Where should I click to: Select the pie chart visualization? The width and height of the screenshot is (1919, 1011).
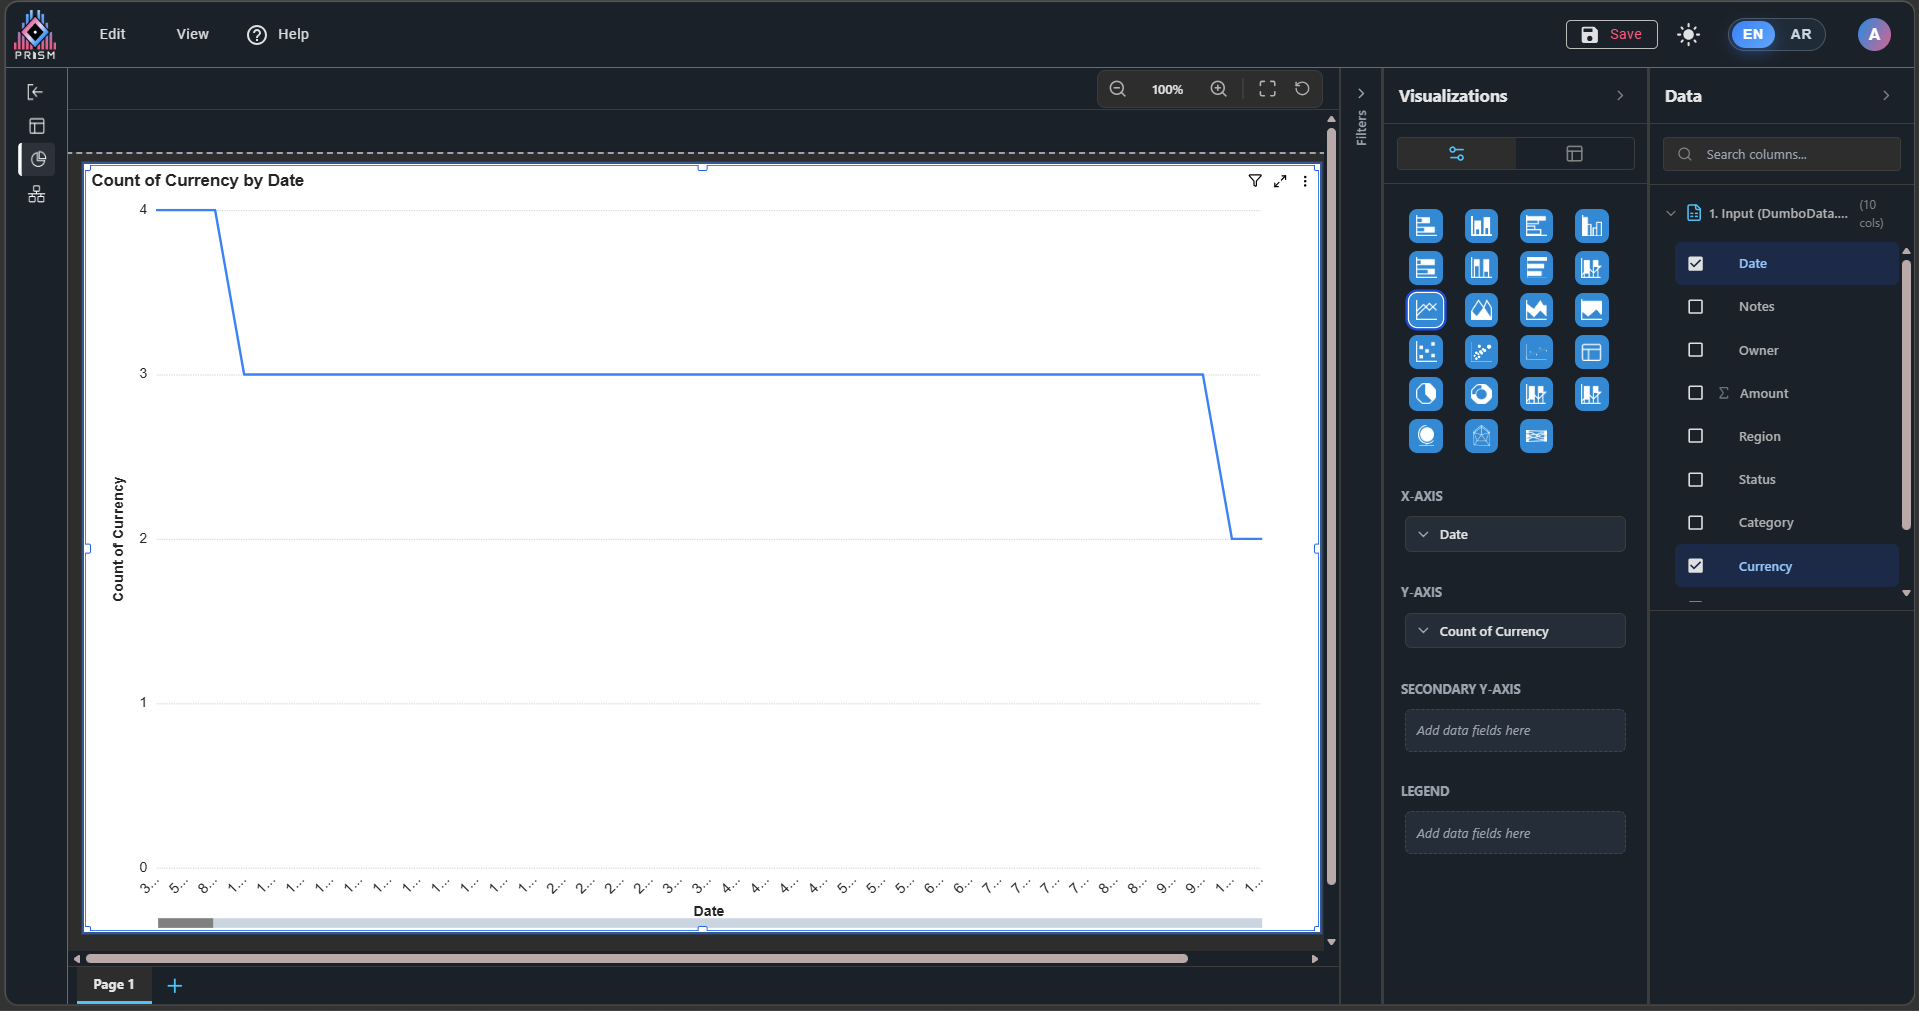(1425, 394)
